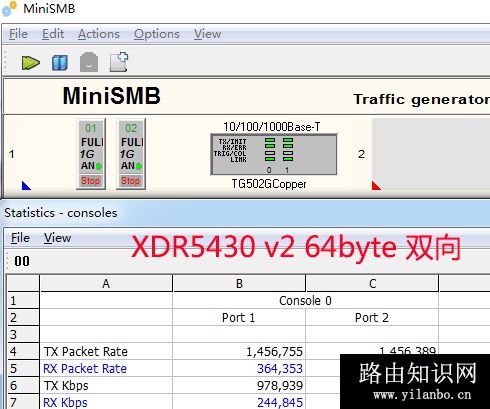
Task: Click value 244,845 in Port 1
Action: 280,403
